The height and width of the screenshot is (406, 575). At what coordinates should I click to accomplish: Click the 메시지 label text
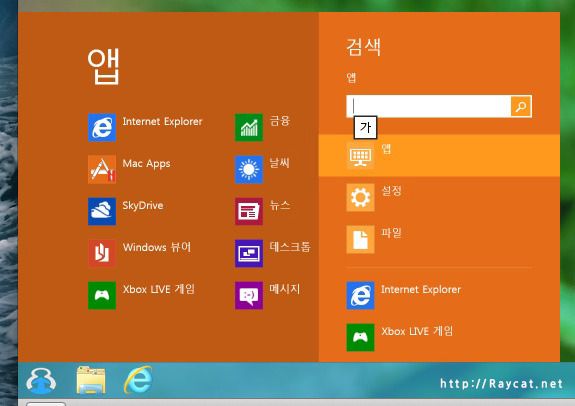click(x=285, y=289)
